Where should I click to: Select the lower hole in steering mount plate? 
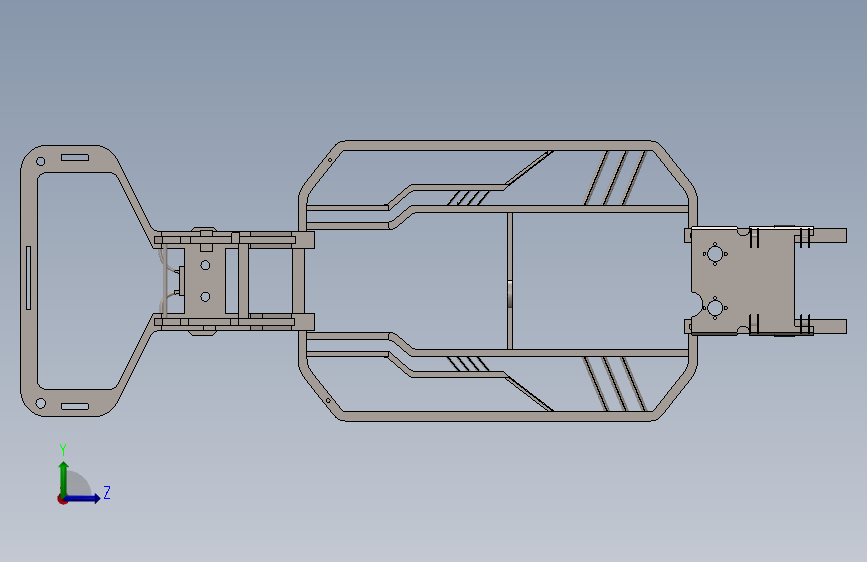[205, 297]
